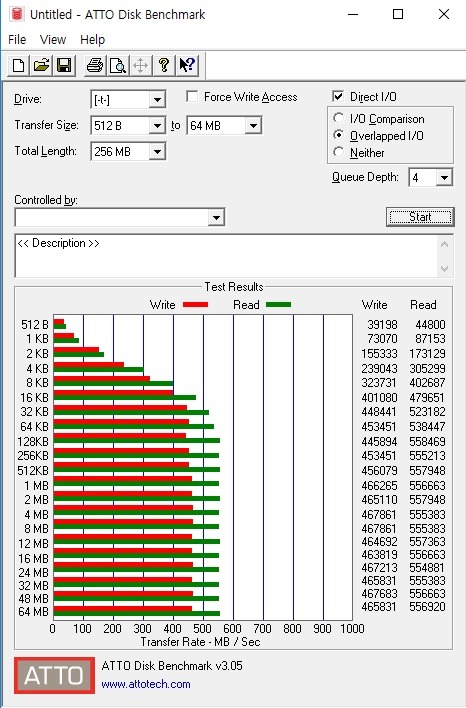Print results using the printer icon
Screen dimensions: 466x708
(95, 65)
